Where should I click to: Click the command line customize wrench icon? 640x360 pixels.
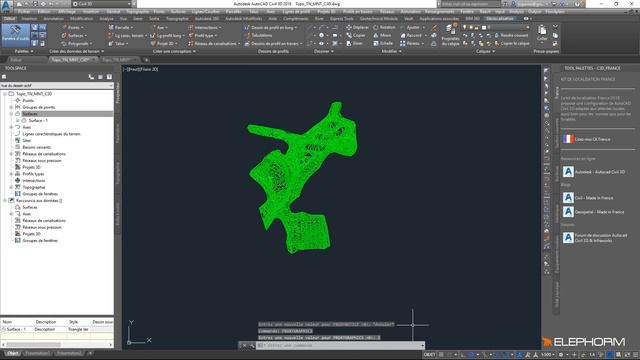point(252,345)
